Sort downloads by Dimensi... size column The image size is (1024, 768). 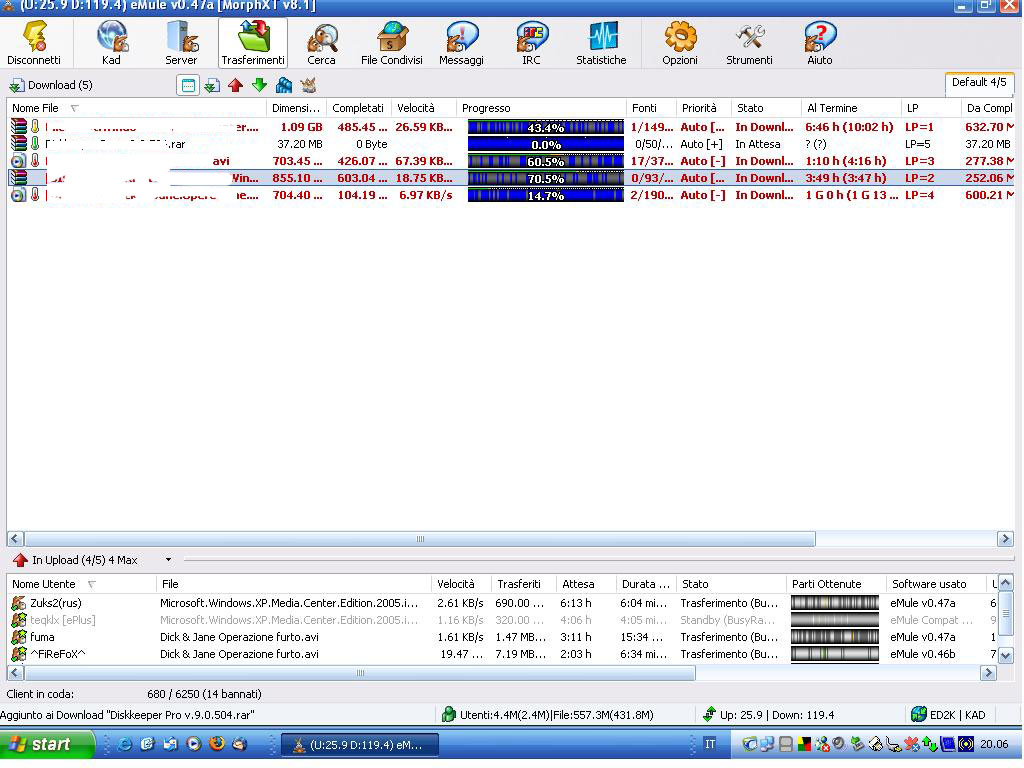click(x=296, y=108)
